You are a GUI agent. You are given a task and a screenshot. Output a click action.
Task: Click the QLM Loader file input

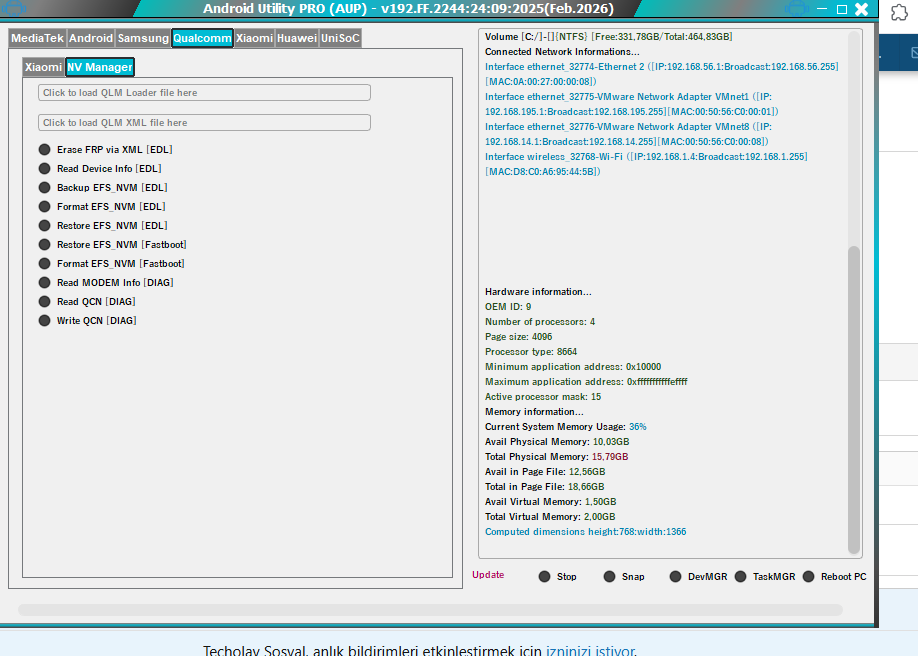click(204, 93)
